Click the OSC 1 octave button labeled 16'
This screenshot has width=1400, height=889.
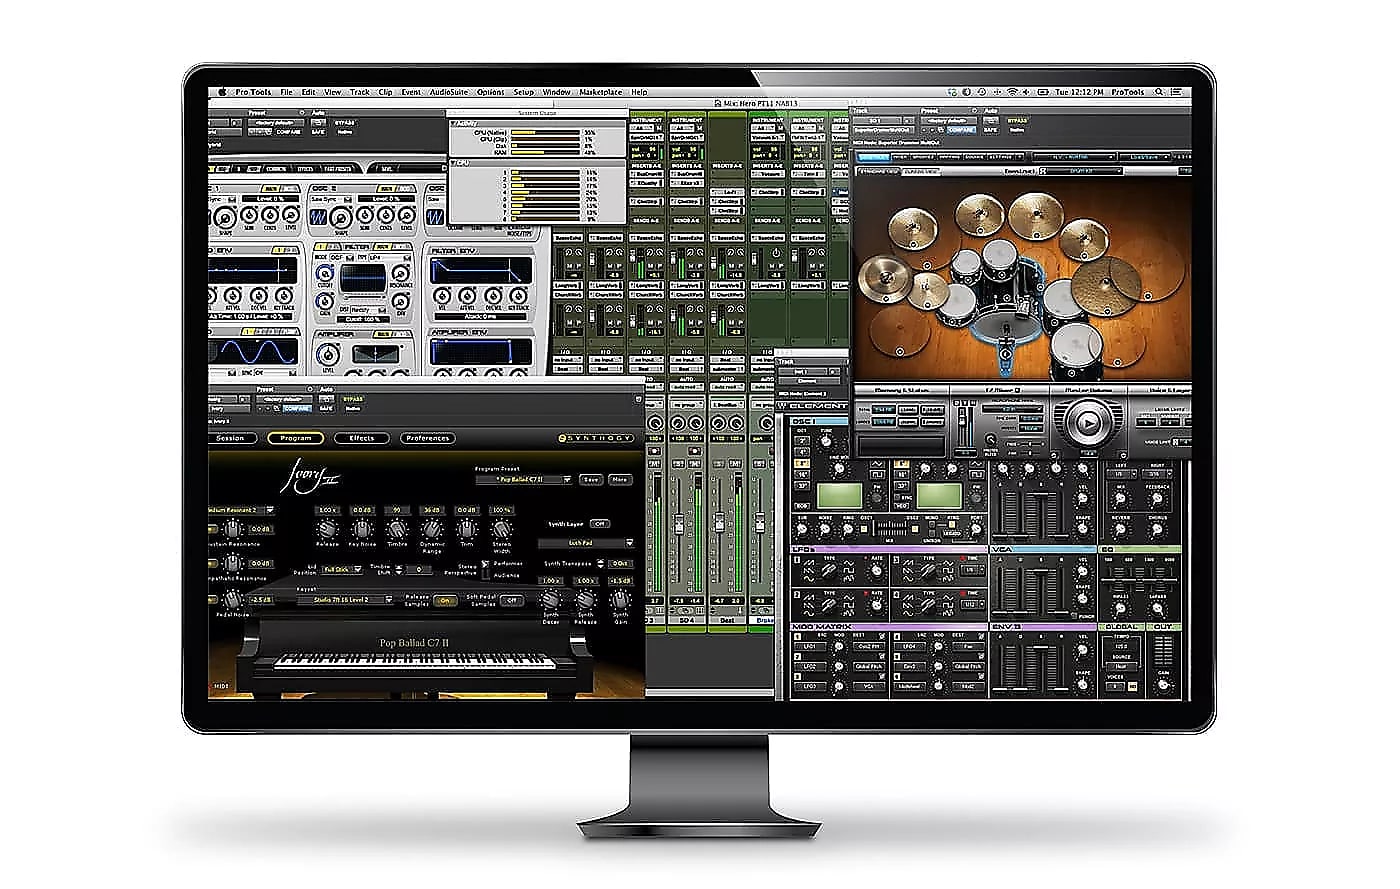pyautogui.click(x=802, y=476)
